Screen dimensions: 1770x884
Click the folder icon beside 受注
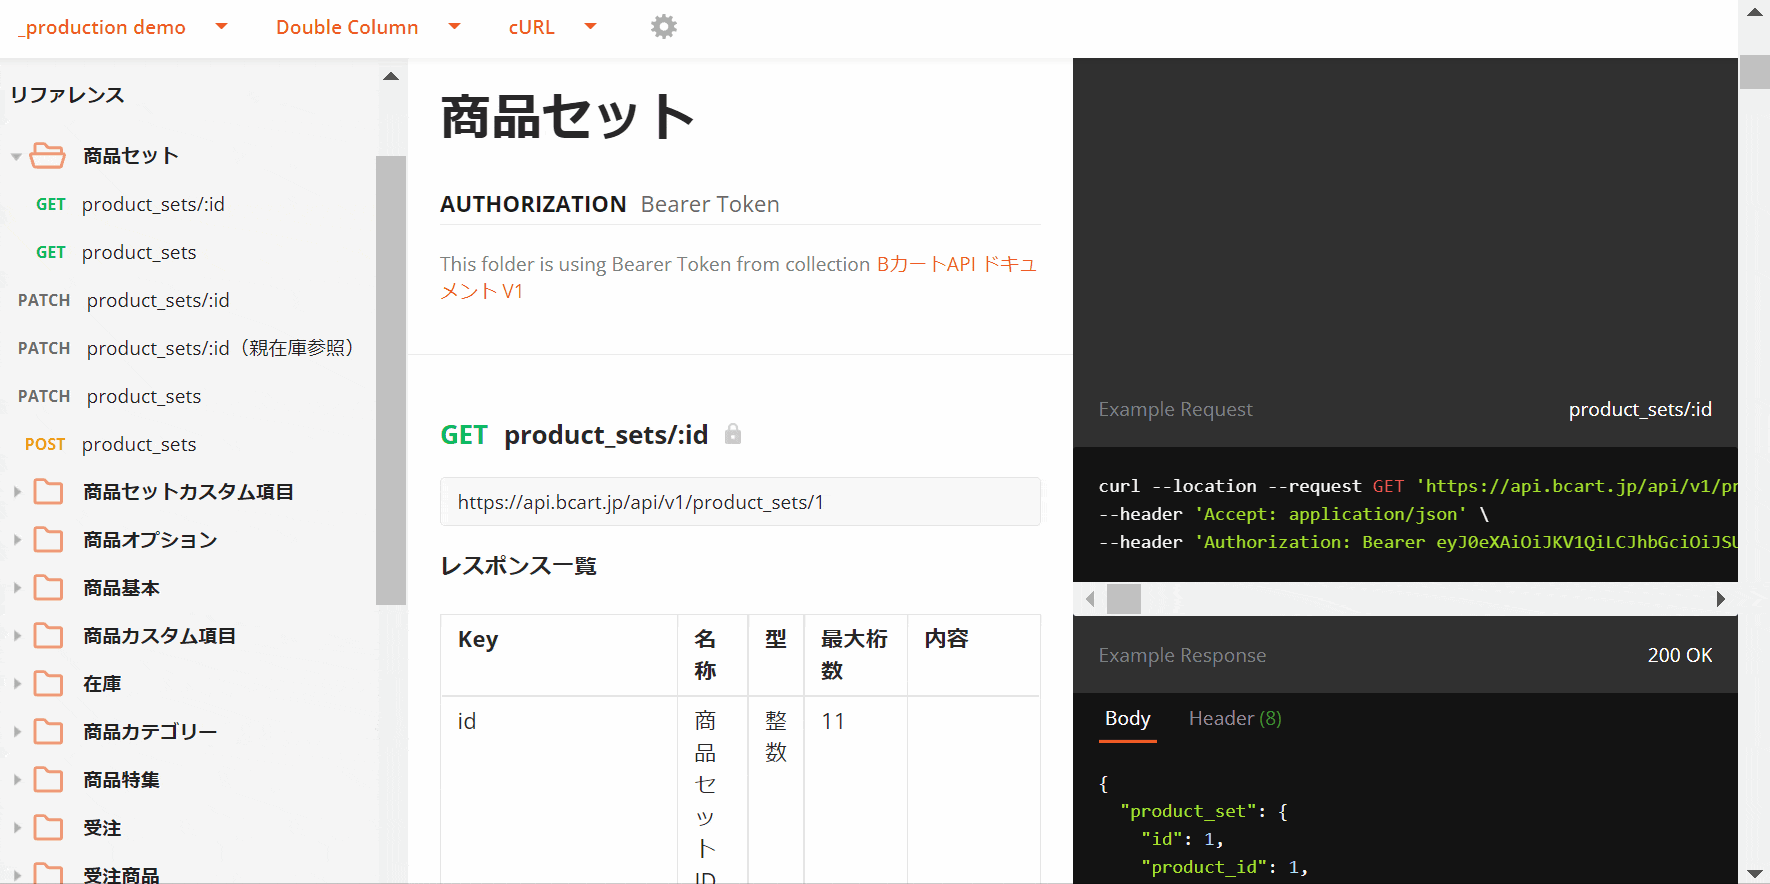pyautogui.click(x=48, y=828)
